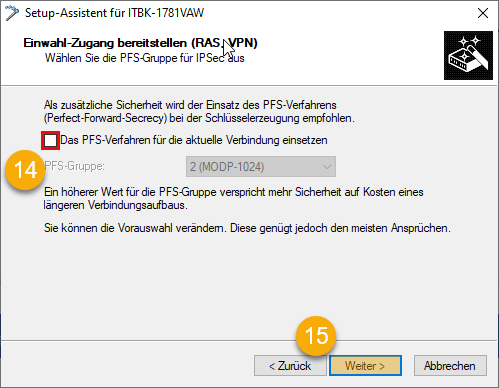Continue with the Weiter button
This screenshot has height=388, width=499.
[x=365, y=366]
